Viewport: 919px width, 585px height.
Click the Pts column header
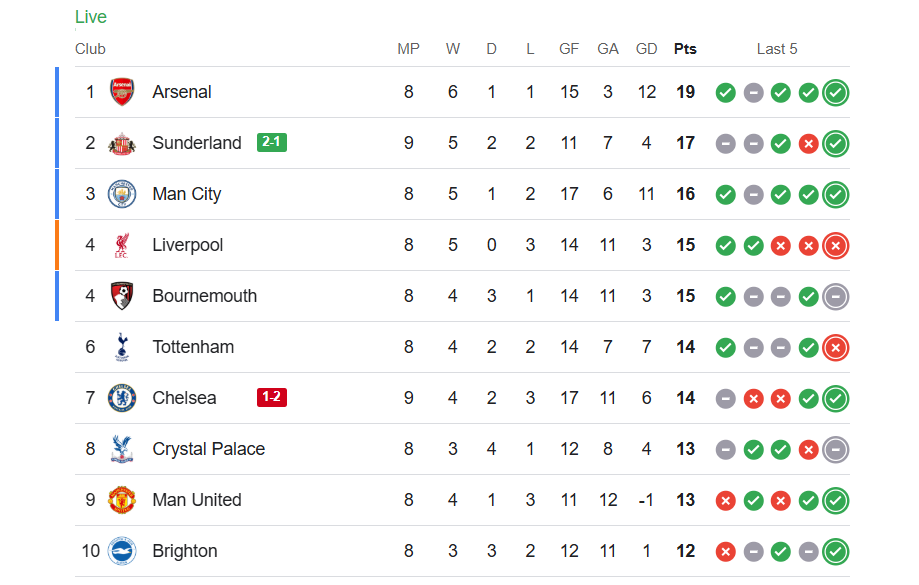click(685, 49)
